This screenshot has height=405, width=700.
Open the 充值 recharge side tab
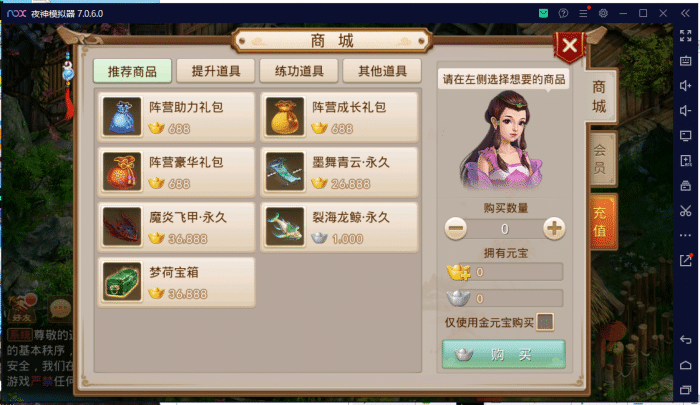(603, 221)
